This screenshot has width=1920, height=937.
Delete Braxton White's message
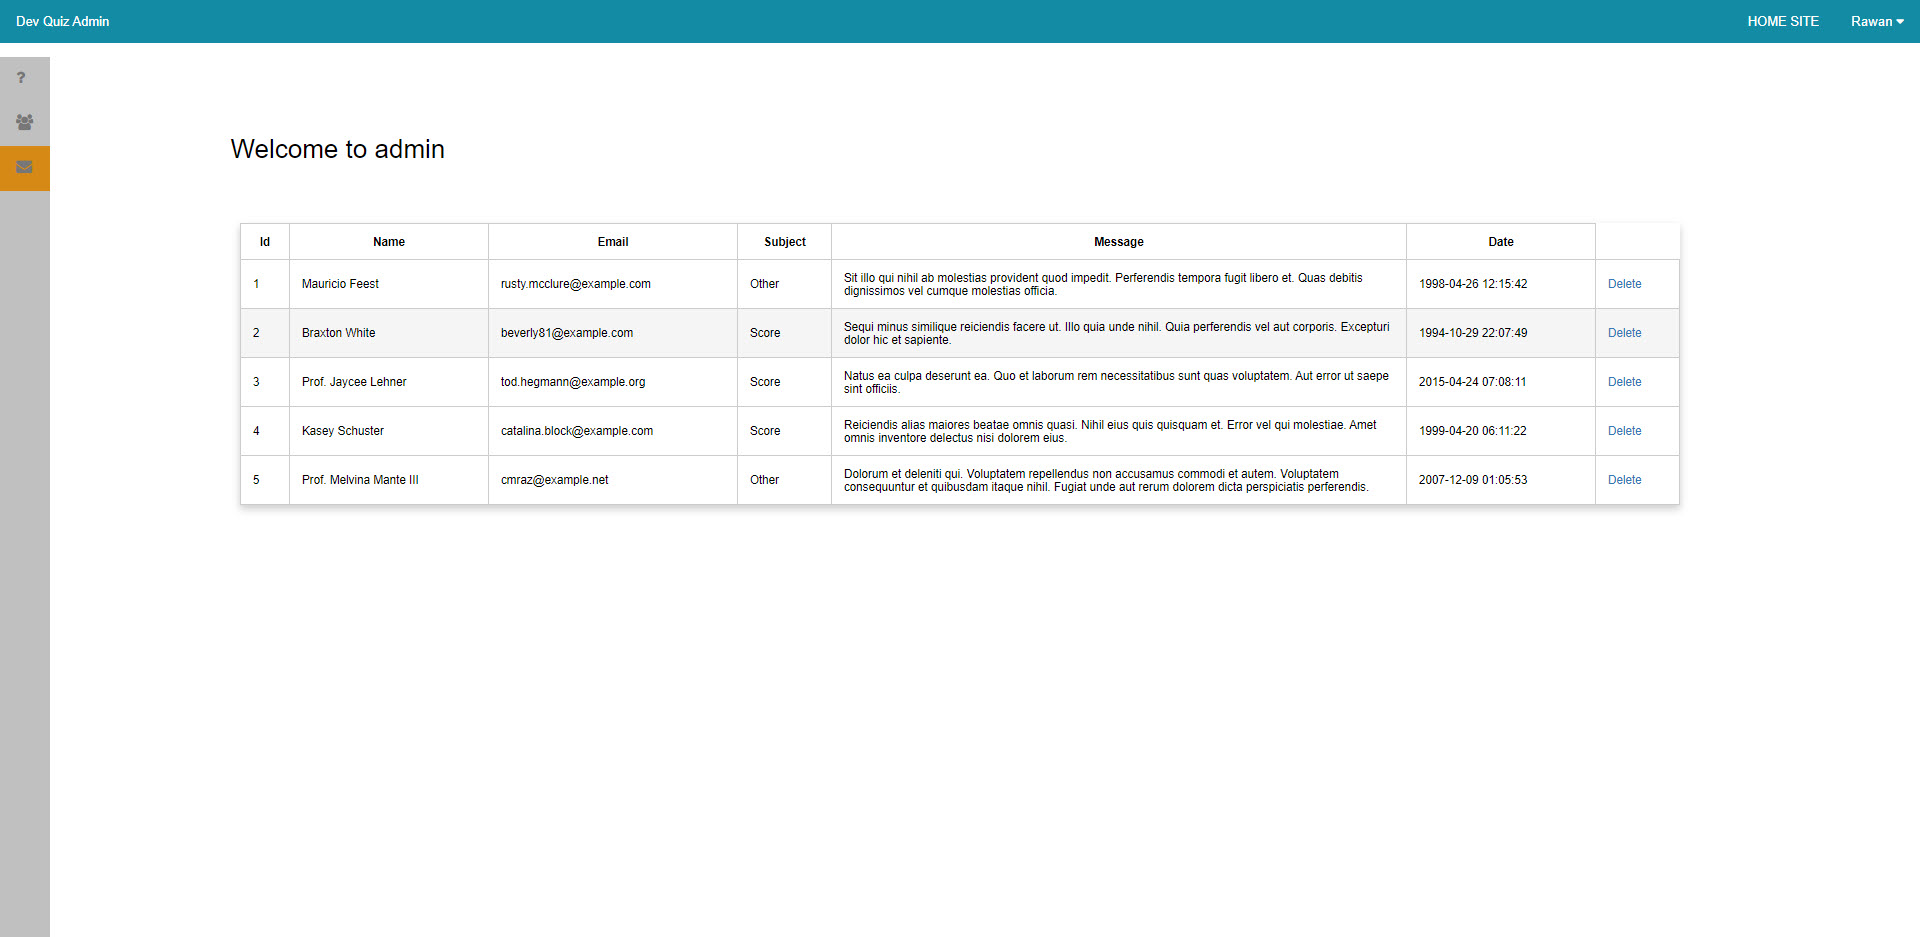tap(1624, 332)
